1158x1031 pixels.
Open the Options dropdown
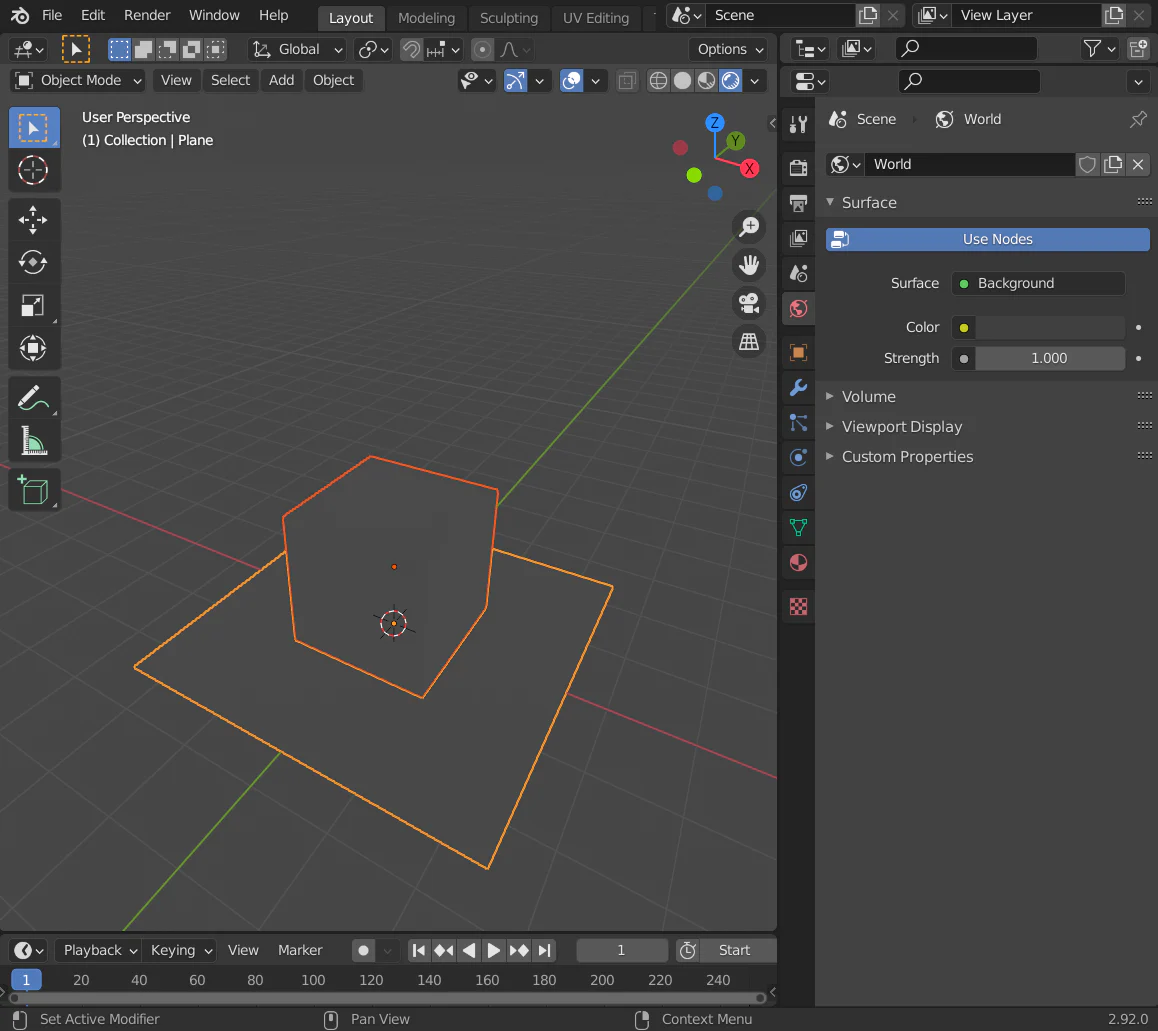tap(729, 49)
